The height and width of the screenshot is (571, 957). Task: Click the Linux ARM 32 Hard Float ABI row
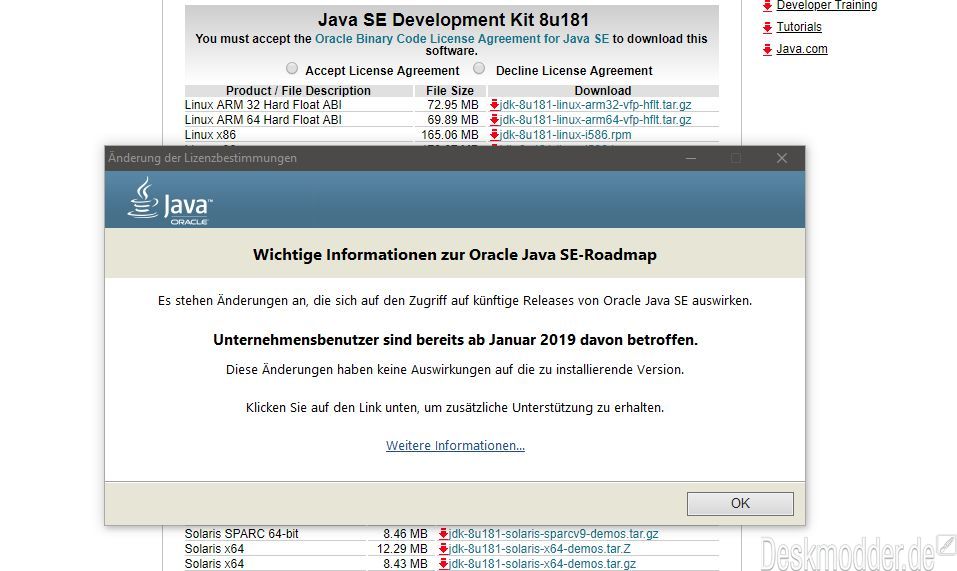[263, 105]
